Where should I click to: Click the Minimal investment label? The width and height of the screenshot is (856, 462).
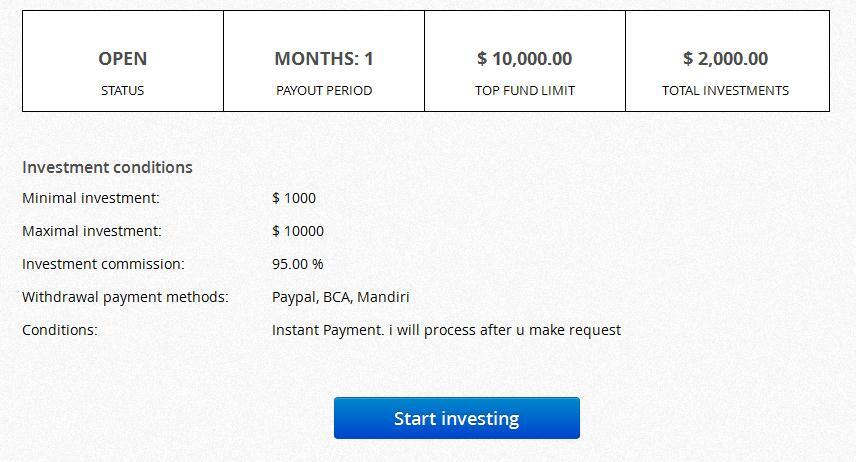90,198
